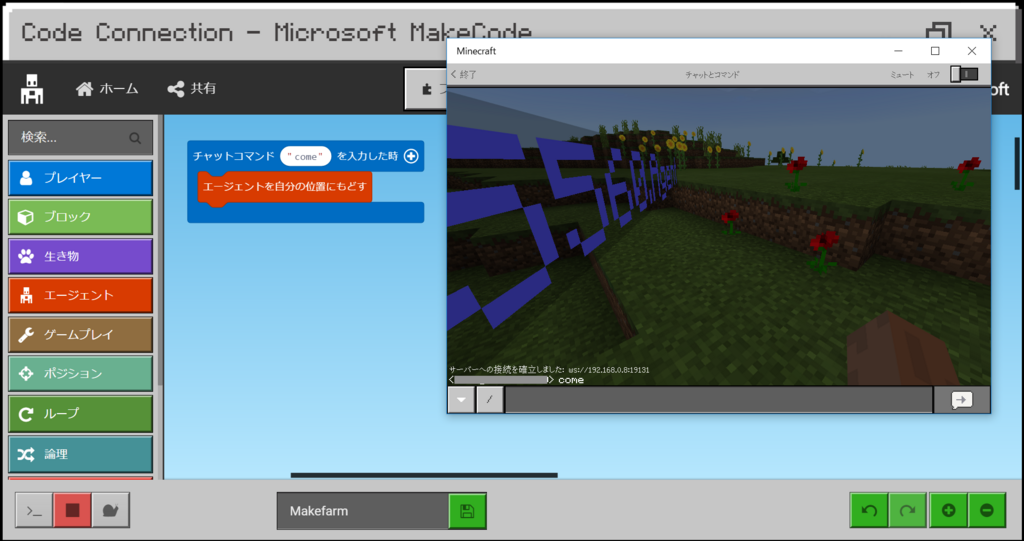The width and height of the screenshot is (1024, 541).
Task: Open the ゲームプレイ category
Action: pos(80,335)
